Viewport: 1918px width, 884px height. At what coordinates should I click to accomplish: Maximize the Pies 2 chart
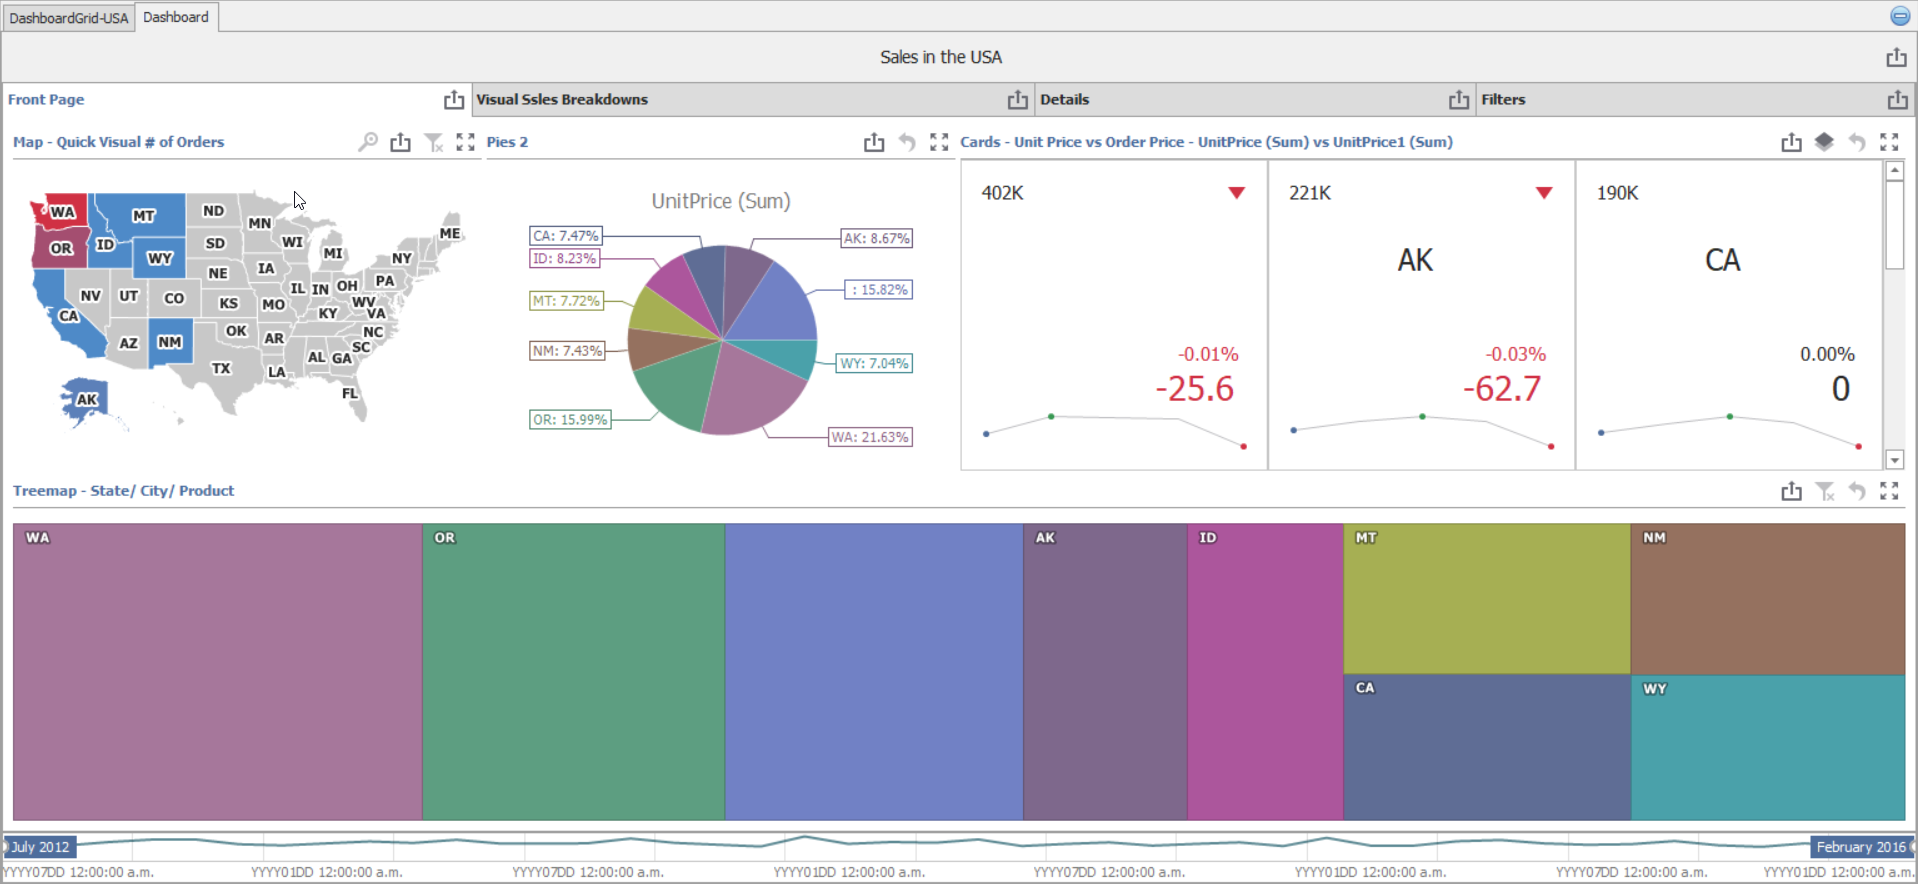coord(938,142)
